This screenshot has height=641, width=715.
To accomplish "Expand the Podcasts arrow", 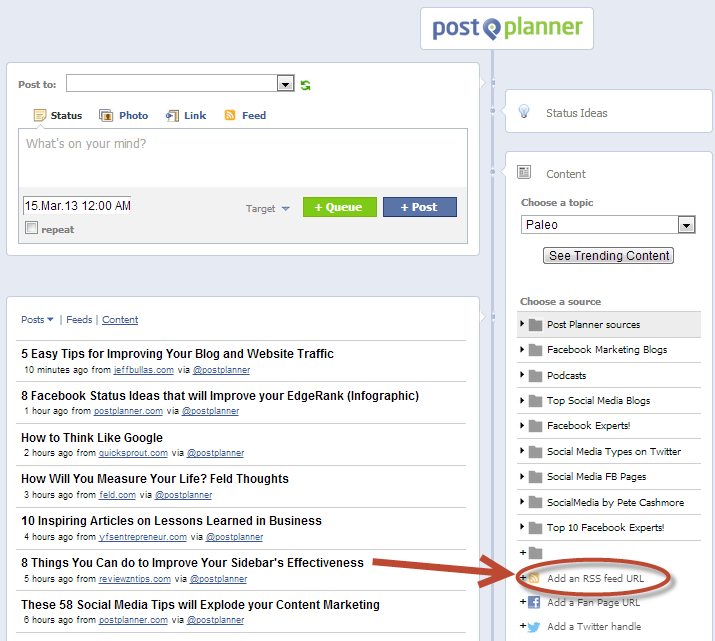I will click(x=522, y=375).
